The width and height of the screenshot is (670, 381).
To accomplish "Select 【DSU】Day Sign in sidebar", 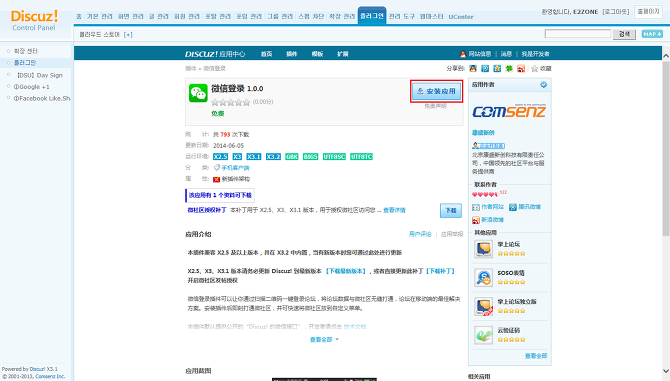I will [39, 75].
